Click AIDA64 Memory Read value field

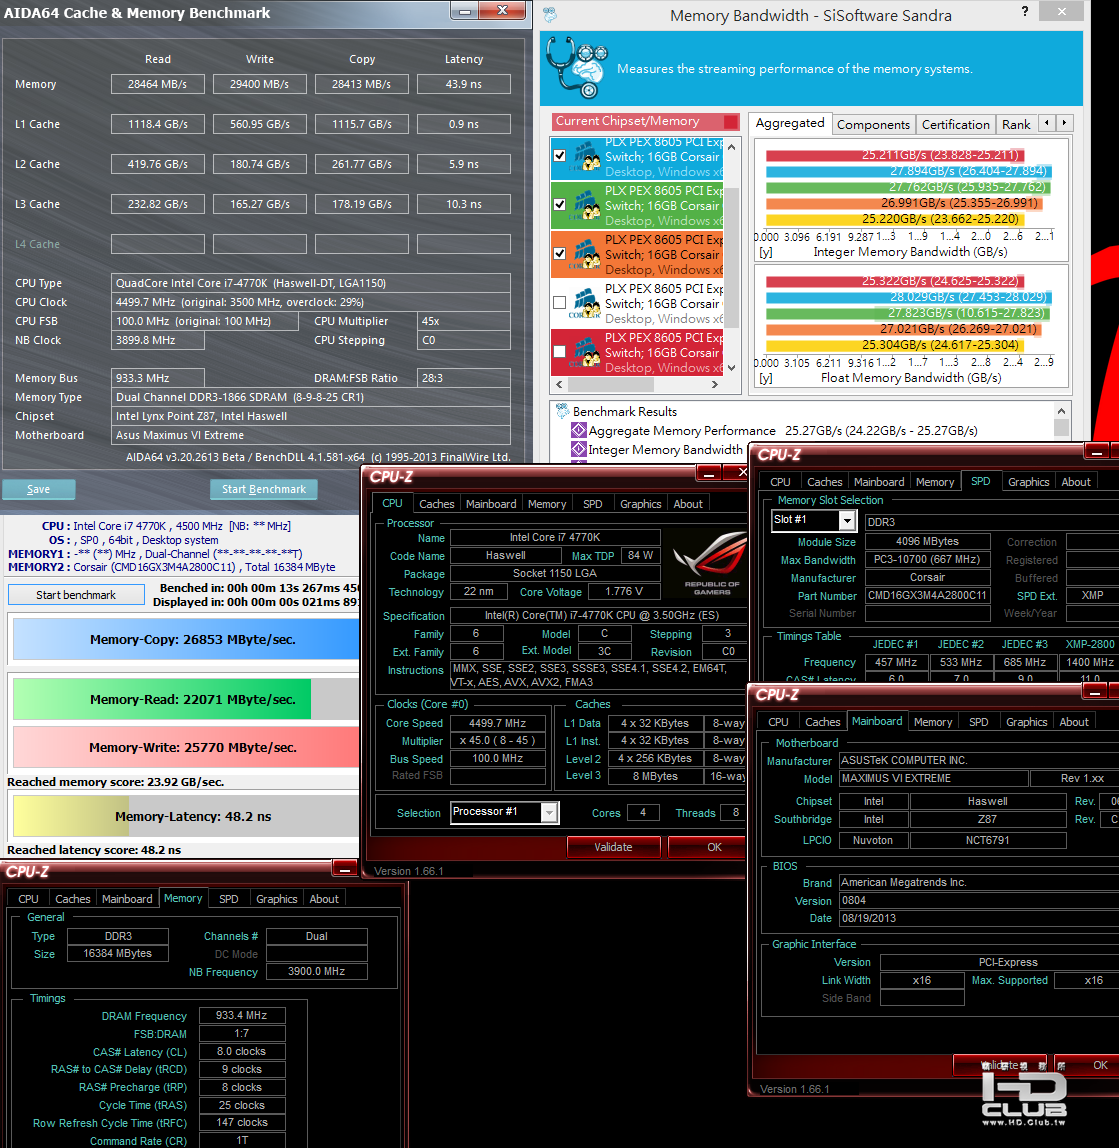click(x=157, y=84)
